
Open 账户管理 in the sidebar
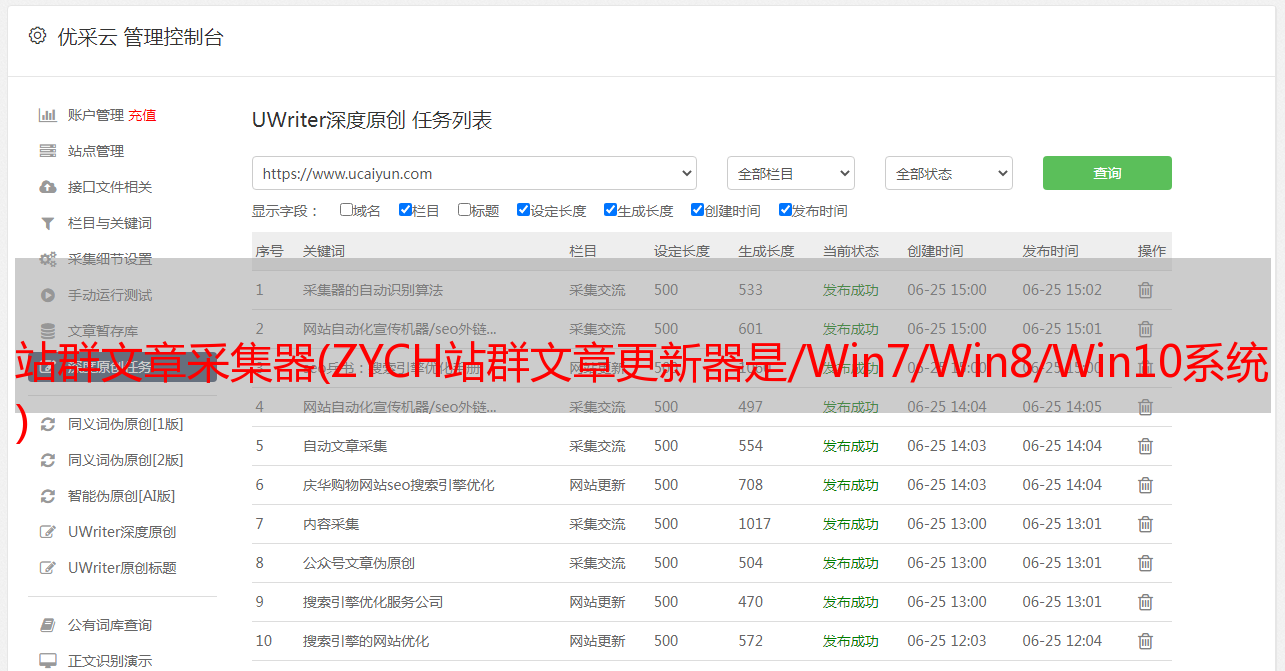point(96,115)
